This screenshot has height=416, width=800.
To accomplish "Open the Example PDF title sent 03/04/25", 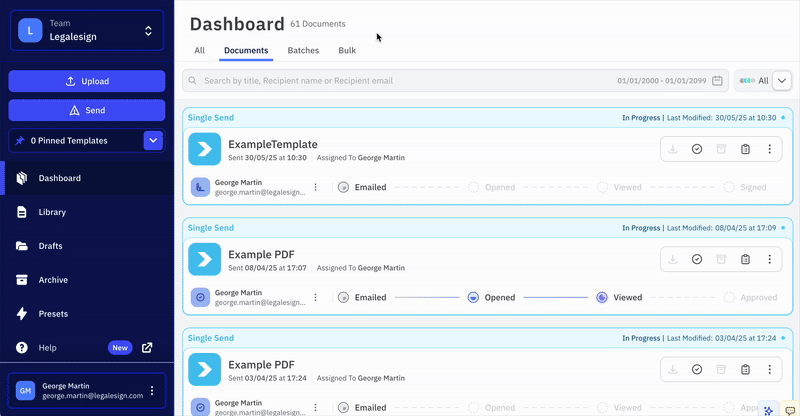I will click(x=261, y=365).
